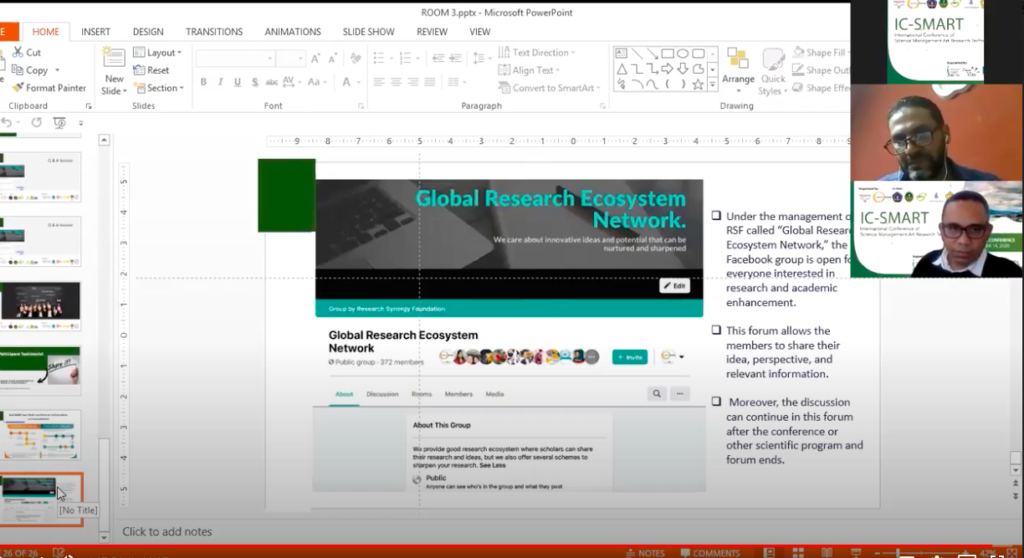Select the Format Painter tool

click(49, 88)
